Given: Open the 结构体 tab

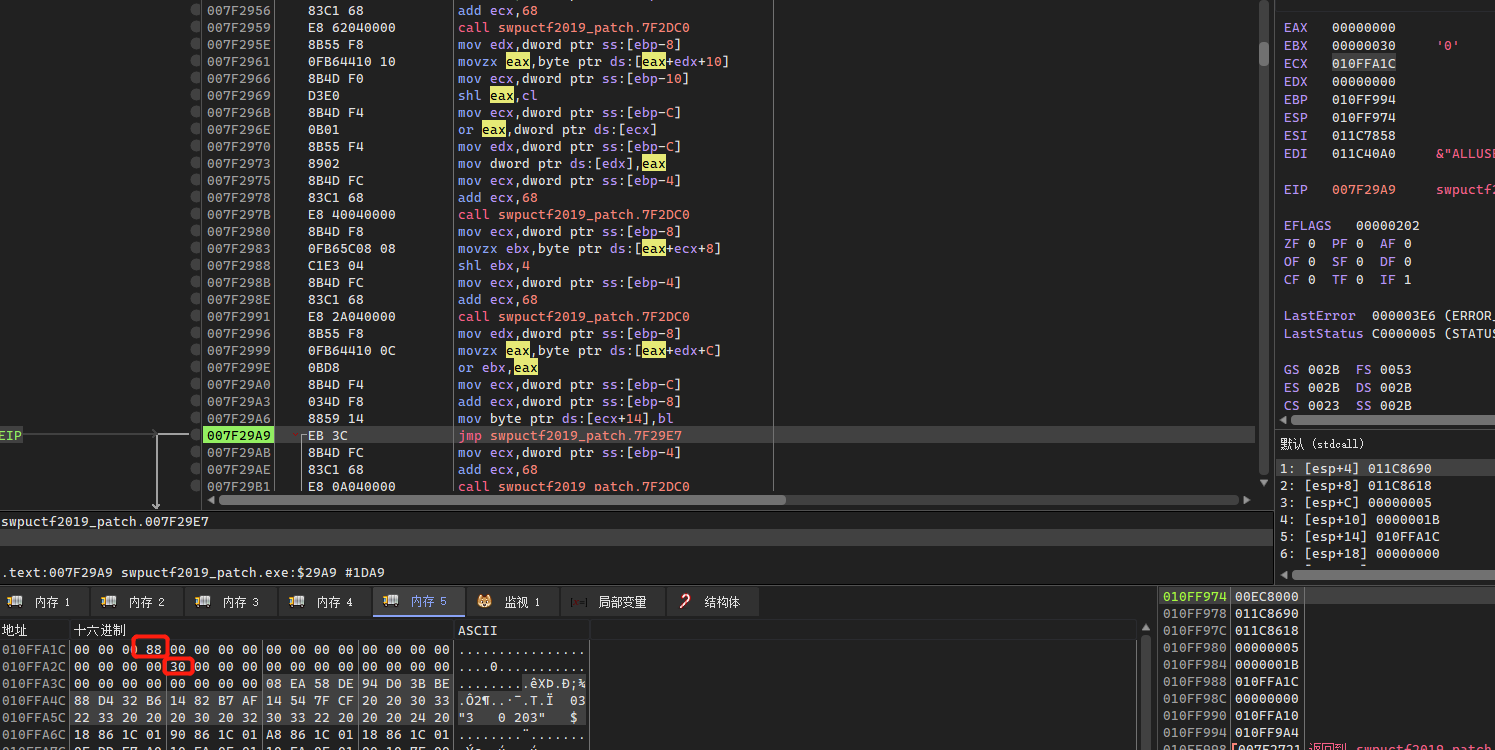Looking at the screenshot, I should click(712, 602).
